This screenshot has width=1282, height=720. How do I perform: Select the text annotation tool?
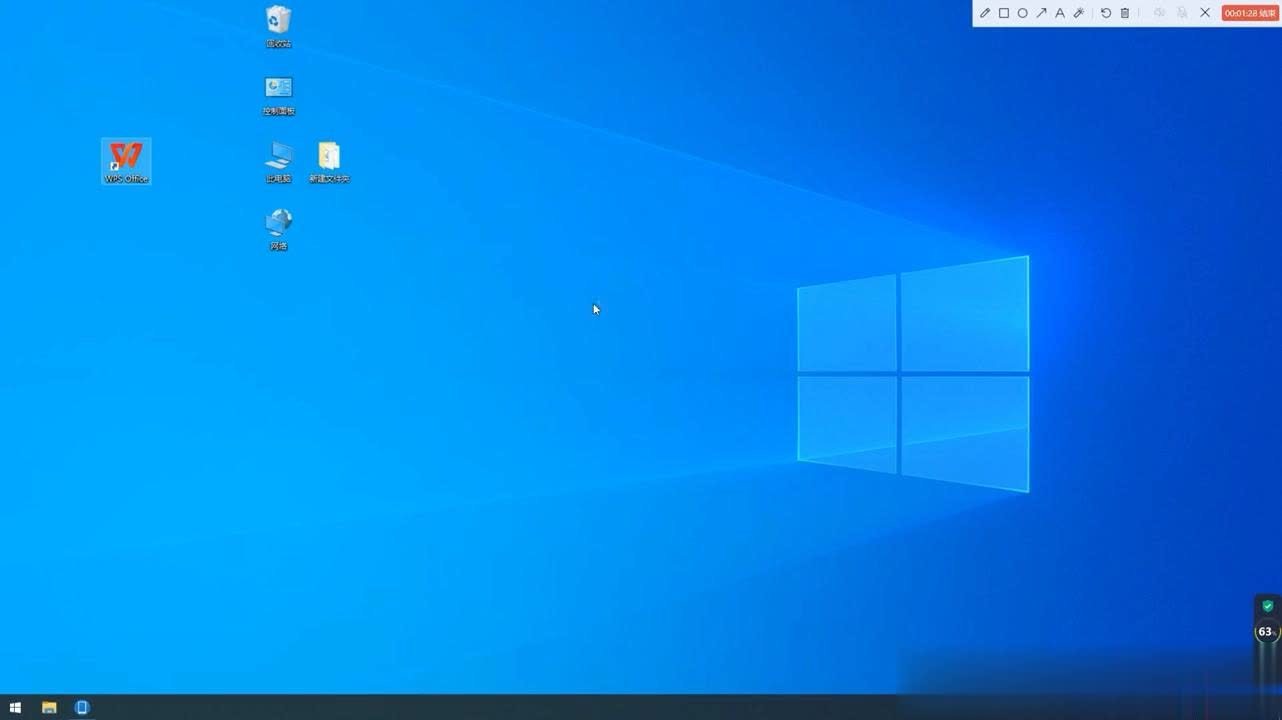[x=1060, y=13]
